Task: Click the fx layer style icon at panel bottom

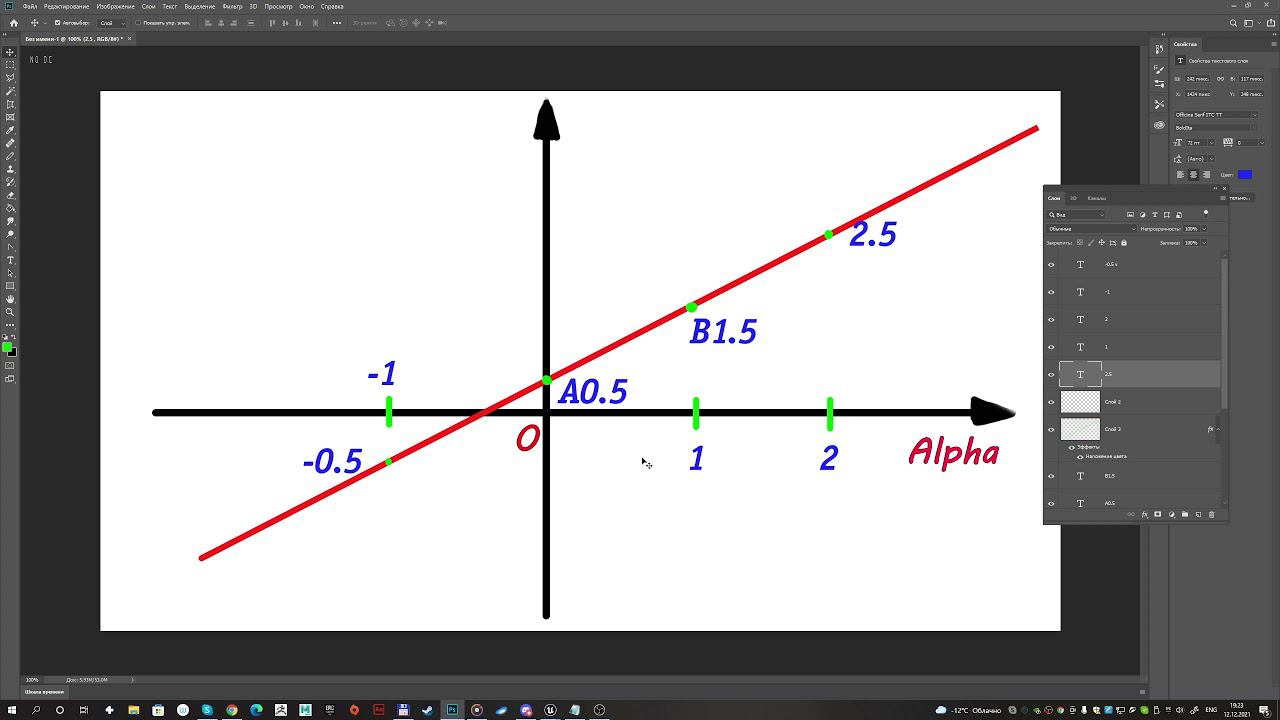Action: pos(1145,514)
